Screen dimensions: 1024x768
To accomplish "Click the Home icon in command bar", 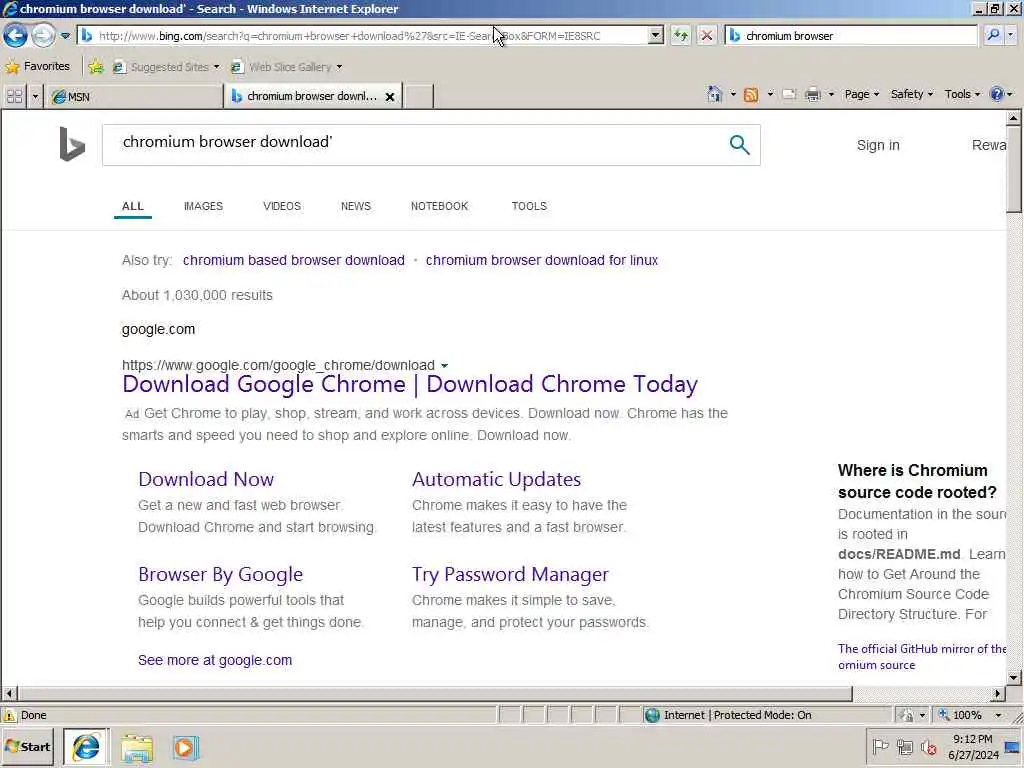I will [x=714, y=95].
